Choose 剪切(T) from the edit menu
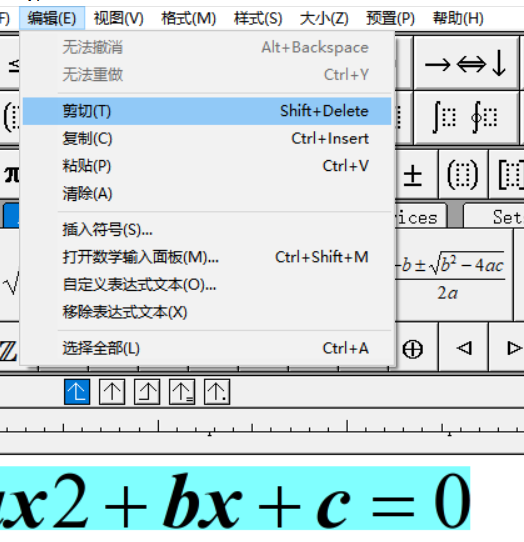This screenshot has height=542, width=524. point(207,111)
